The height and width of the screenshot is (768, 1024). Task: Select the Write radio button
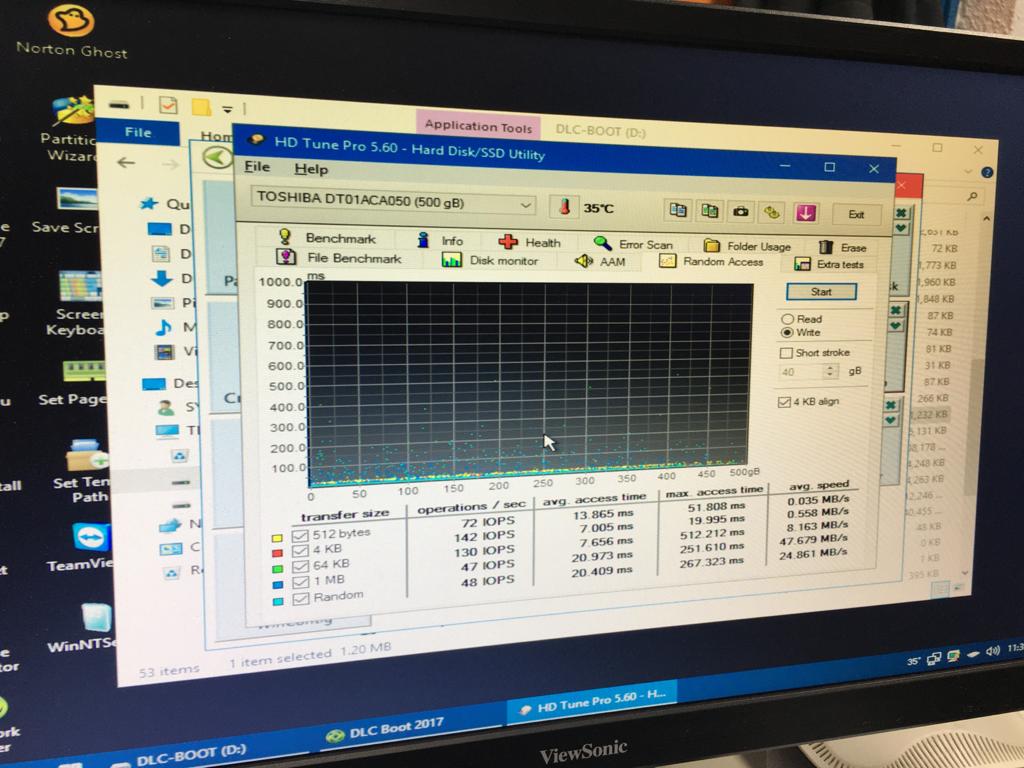click(787, 332)
